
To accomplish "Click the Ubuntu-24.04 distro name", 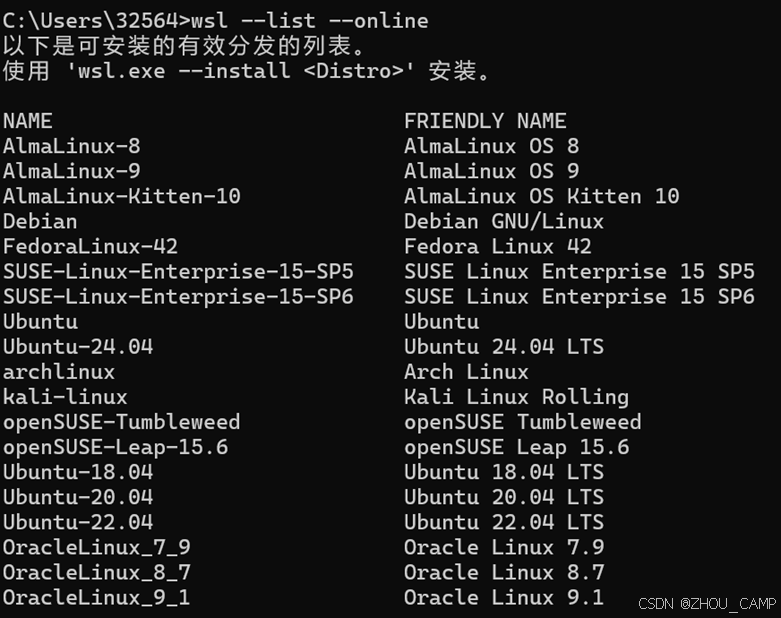I will tap(78, 347).
